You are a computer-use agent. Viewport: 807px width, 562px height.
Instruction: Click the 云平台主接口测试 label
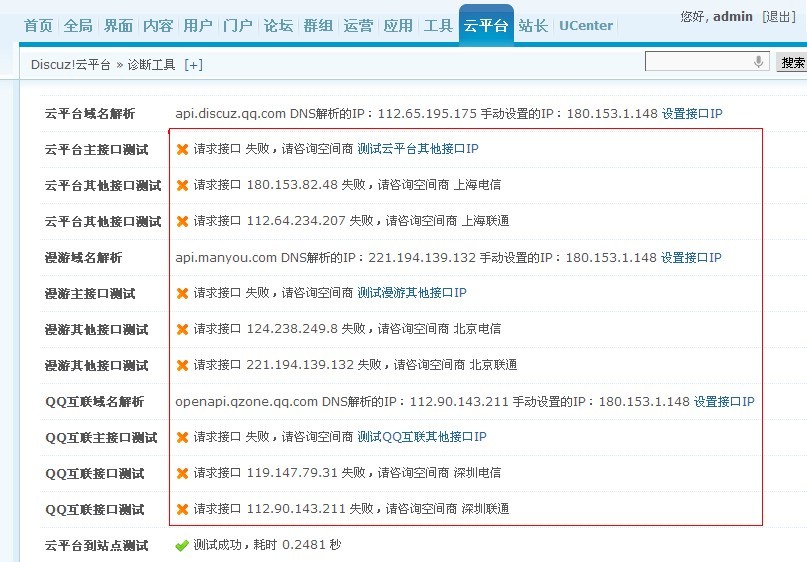coord(97,150)
